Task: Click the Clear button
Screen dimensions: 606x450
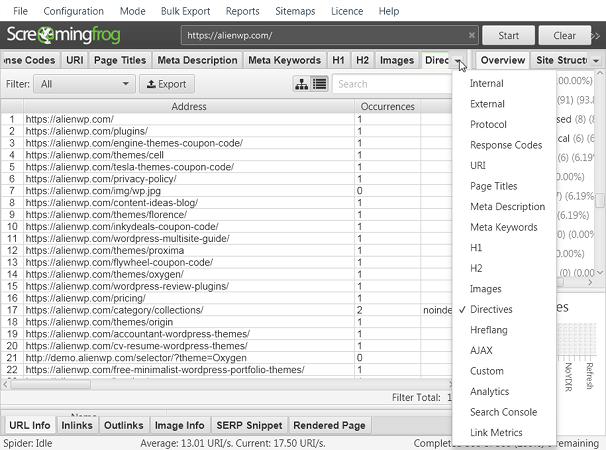Action: coord(565,36)
